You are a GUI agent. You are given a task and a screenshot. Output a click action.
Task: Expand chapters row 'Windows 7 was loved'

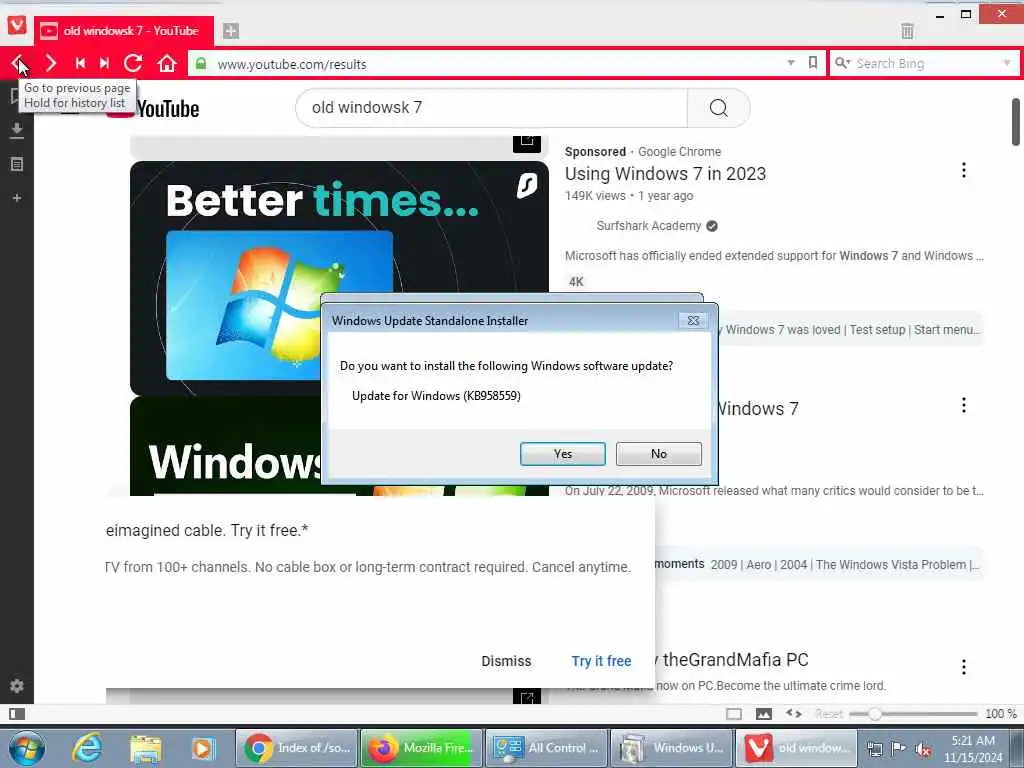851,330
